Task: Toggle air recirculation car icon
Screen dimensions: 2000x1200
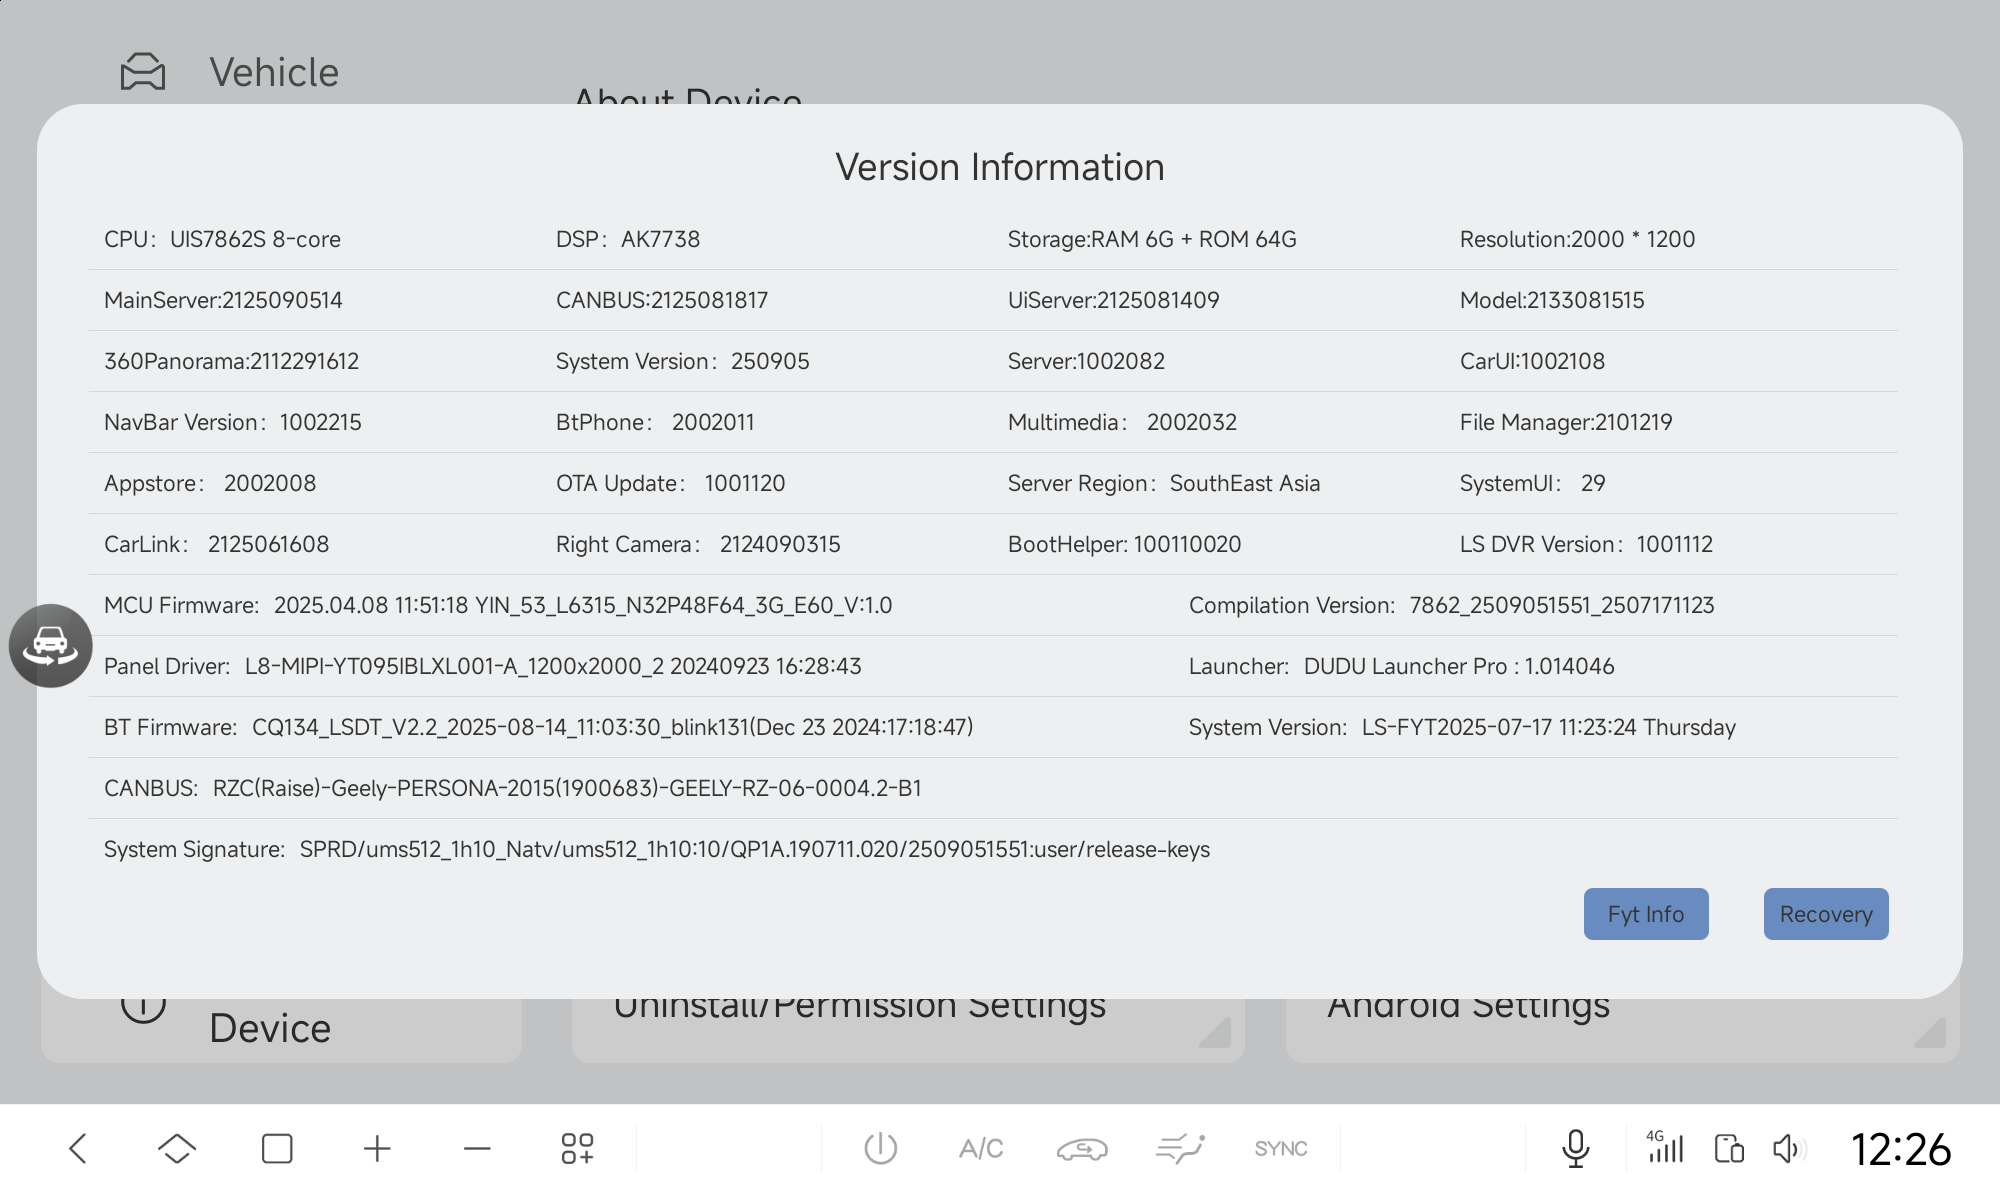Action: [1082, 1149]
